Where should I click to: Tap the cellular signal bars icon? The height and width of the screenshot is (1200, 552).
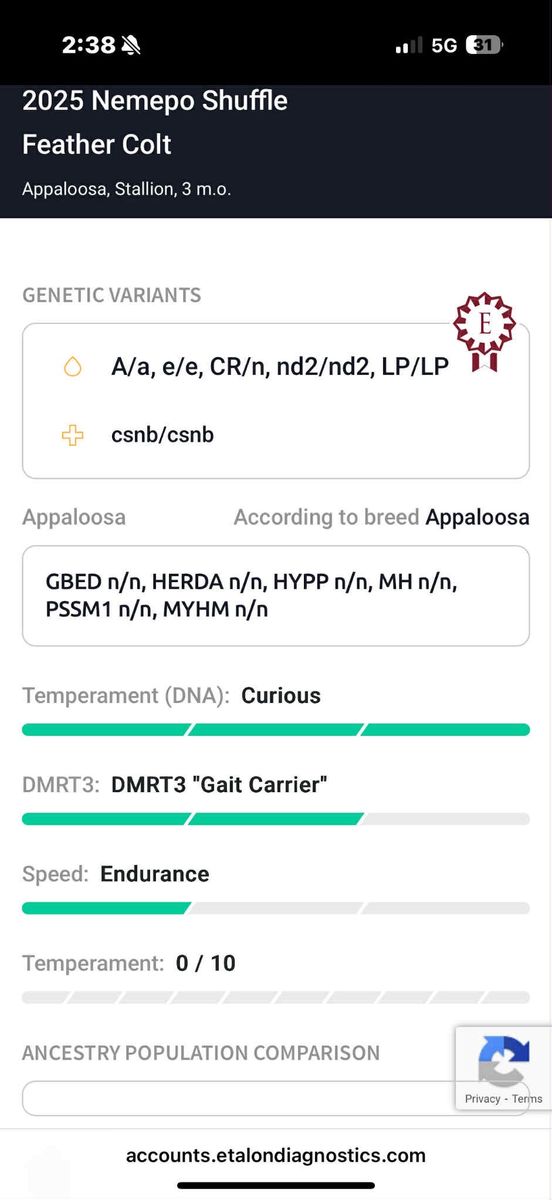pyautogui.click(x=409, y=46)
